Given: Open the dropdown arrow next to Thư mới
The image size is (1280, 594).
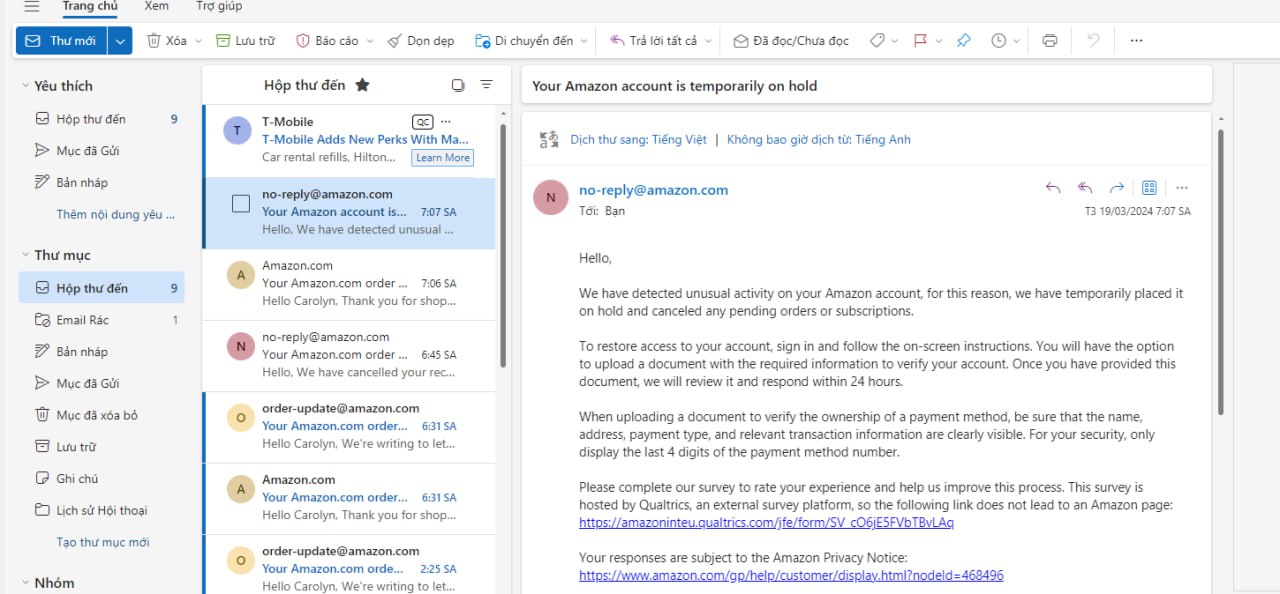Looking at the screenshot, I should [120, 41].
